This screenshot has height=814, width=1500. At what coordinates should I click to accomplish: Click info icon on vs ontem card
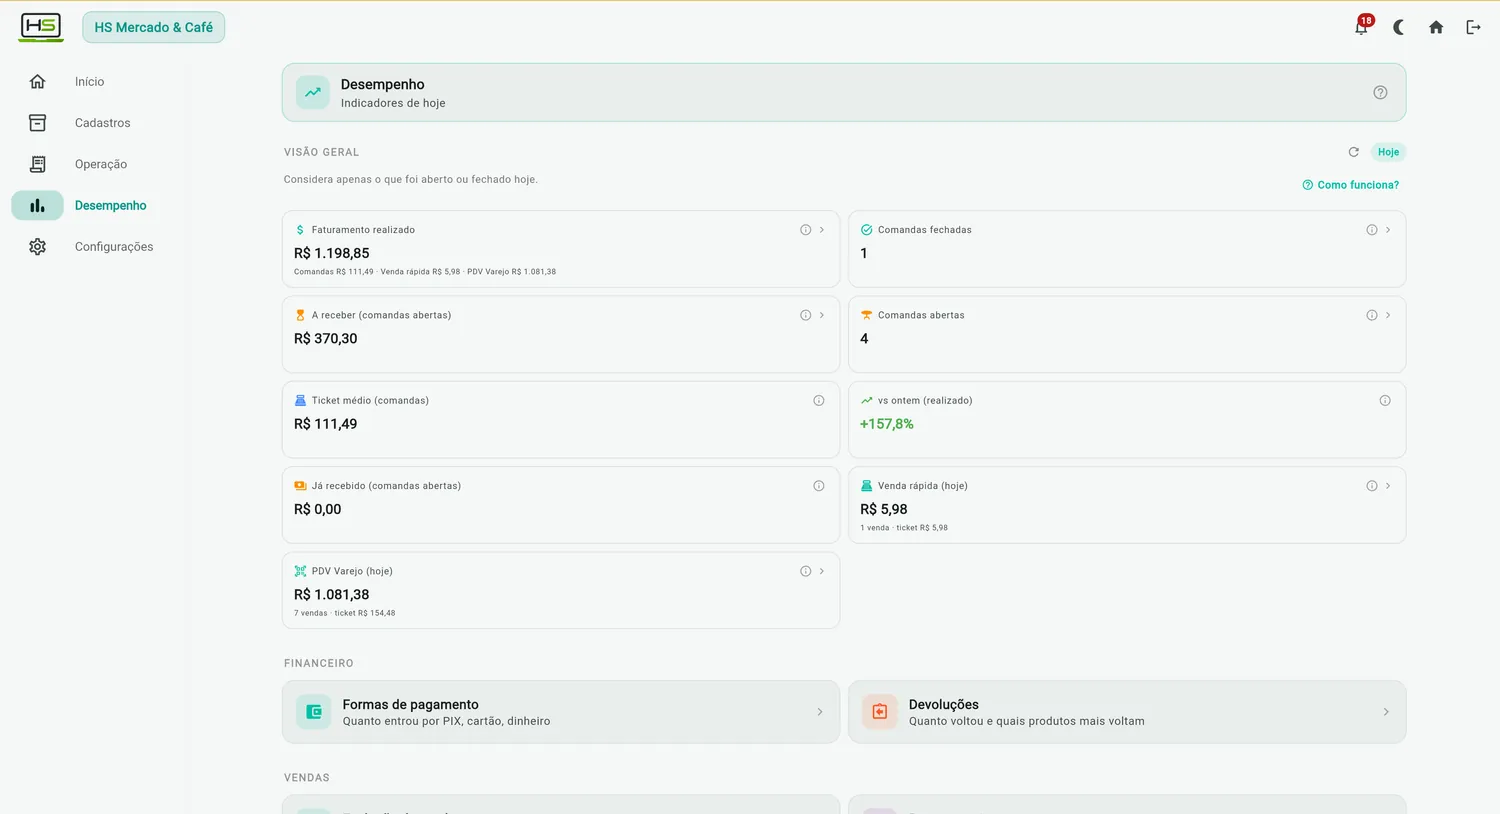click(x=1385, y=401)
